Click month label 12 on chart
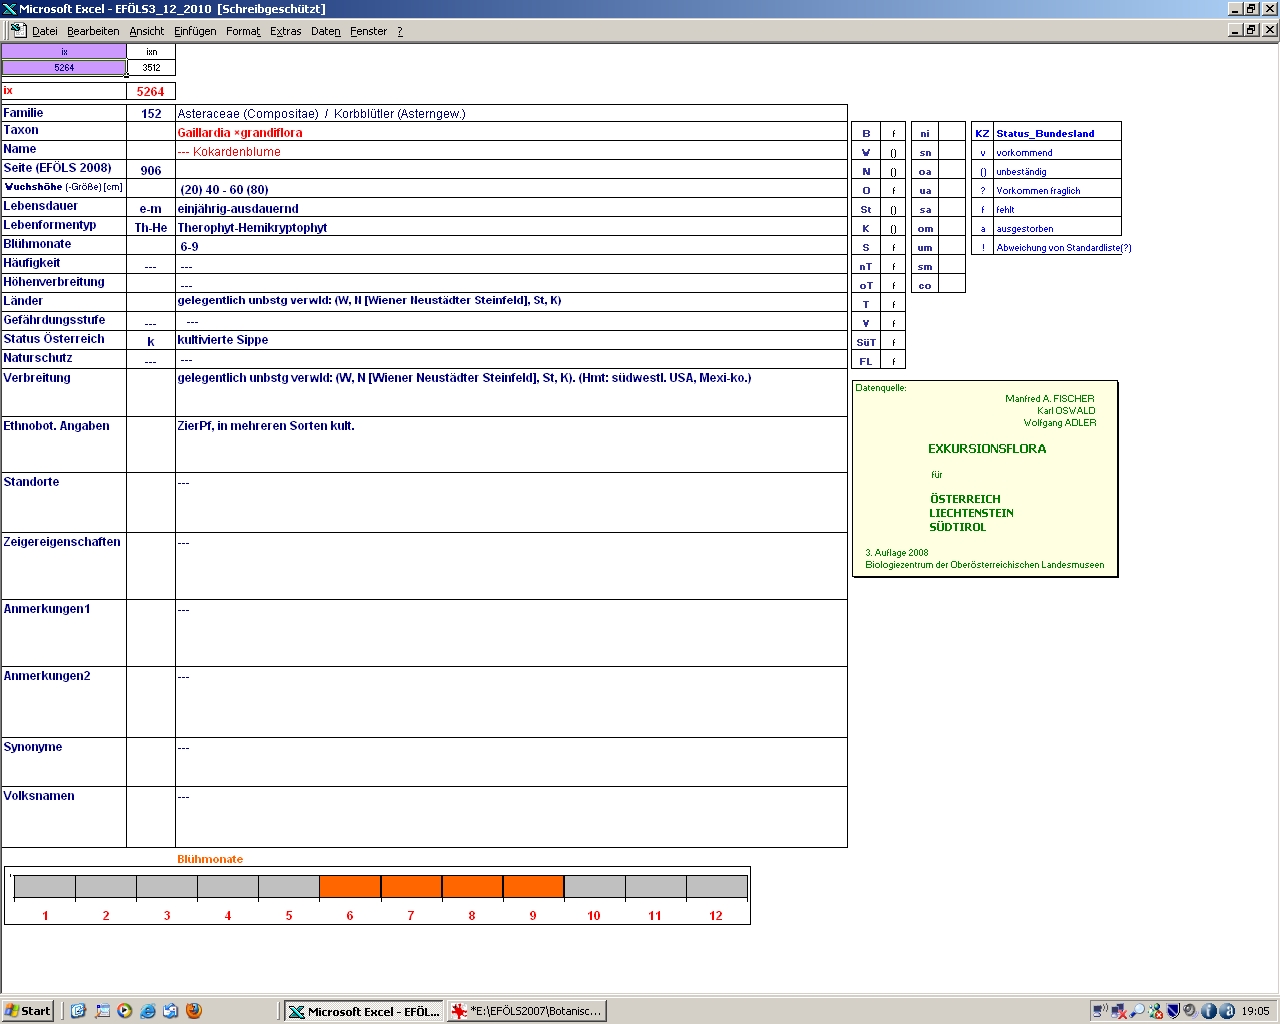Image resolution: width=1280 pixels, height=1024 pixels. [716, 916]
